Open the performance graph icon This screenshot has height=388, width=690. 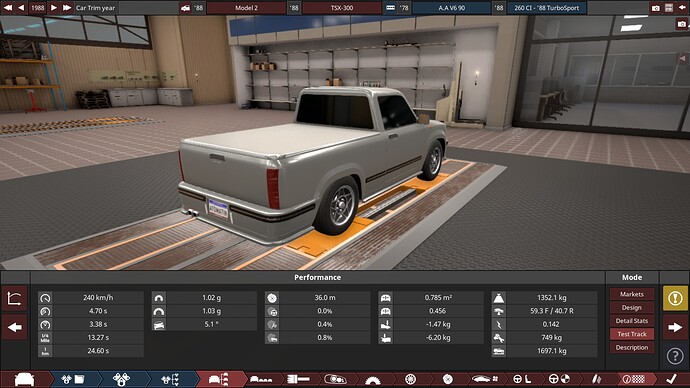coord(15,299)
